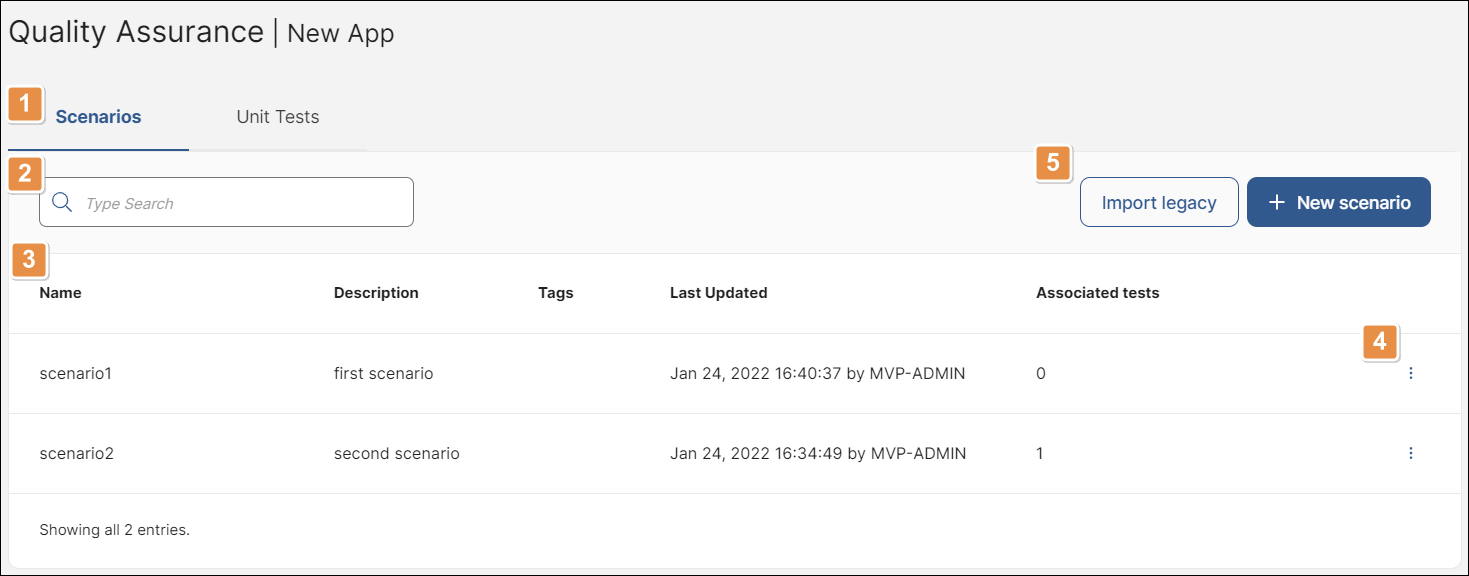Open the three-dot menu for scenario2
Image resolution: width=1469 pixels, height=576 pixels.
pos(1411,453)
